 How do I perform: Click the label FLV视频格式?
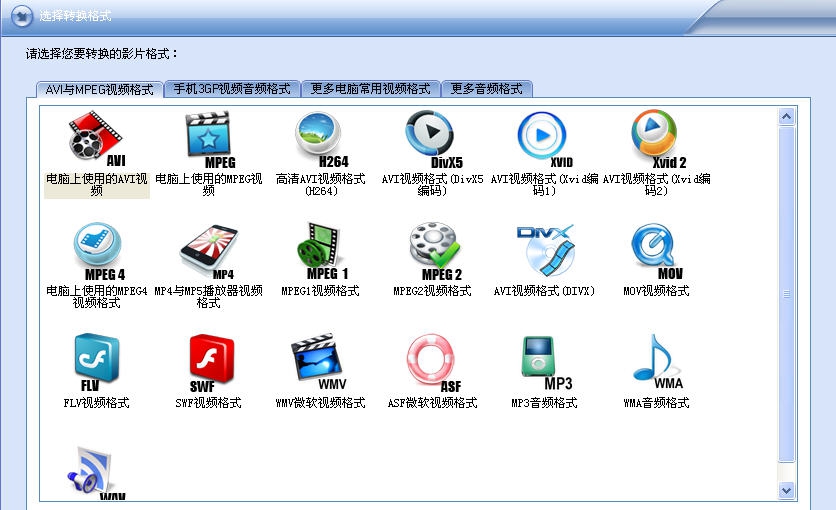tap(97, 402)
